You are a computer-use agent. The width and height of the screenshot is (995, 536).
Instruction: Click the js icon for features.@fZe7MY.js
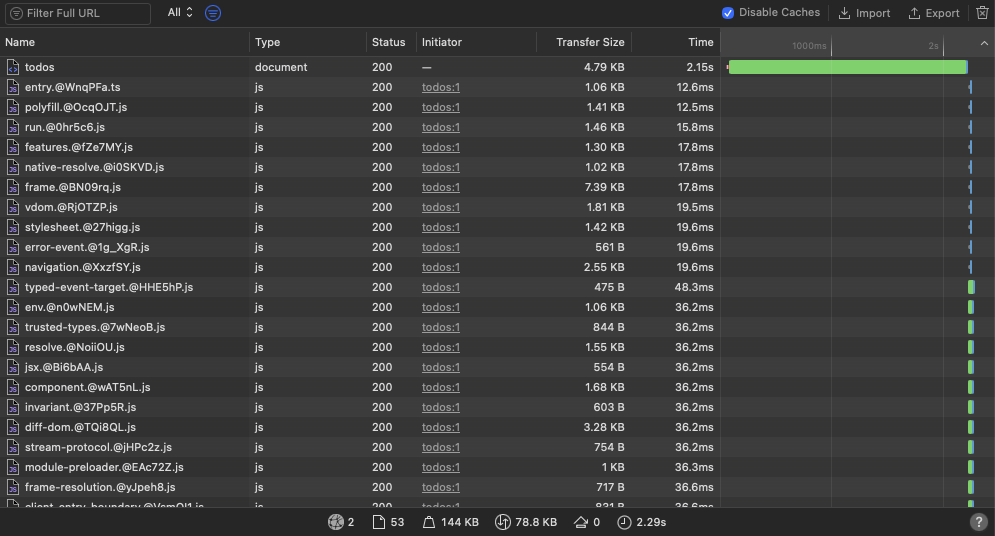(x=13, y=147)
